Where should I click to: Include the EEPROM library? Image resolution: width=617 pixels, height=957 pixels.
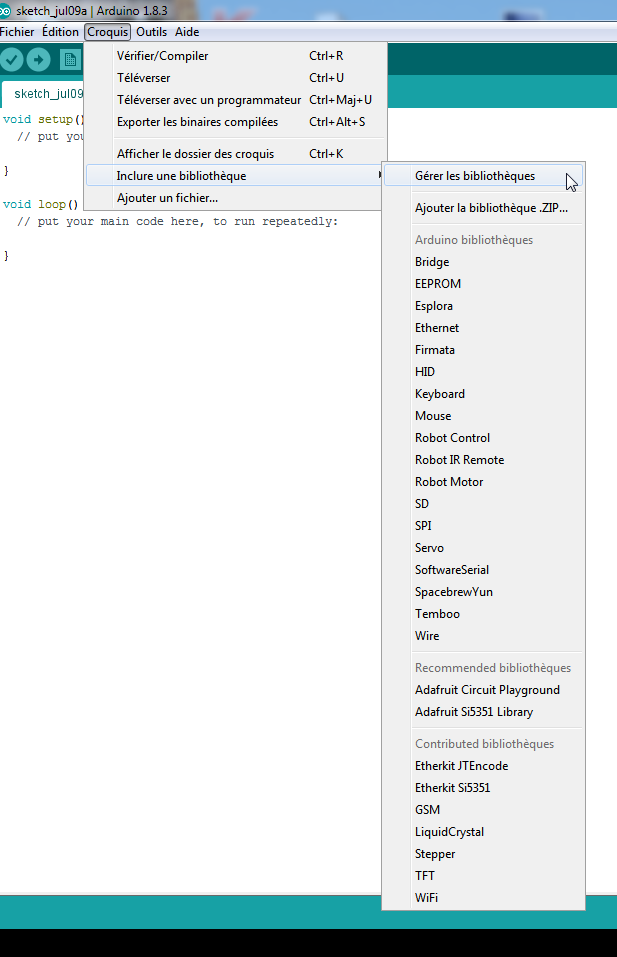(x=483, y=284)
